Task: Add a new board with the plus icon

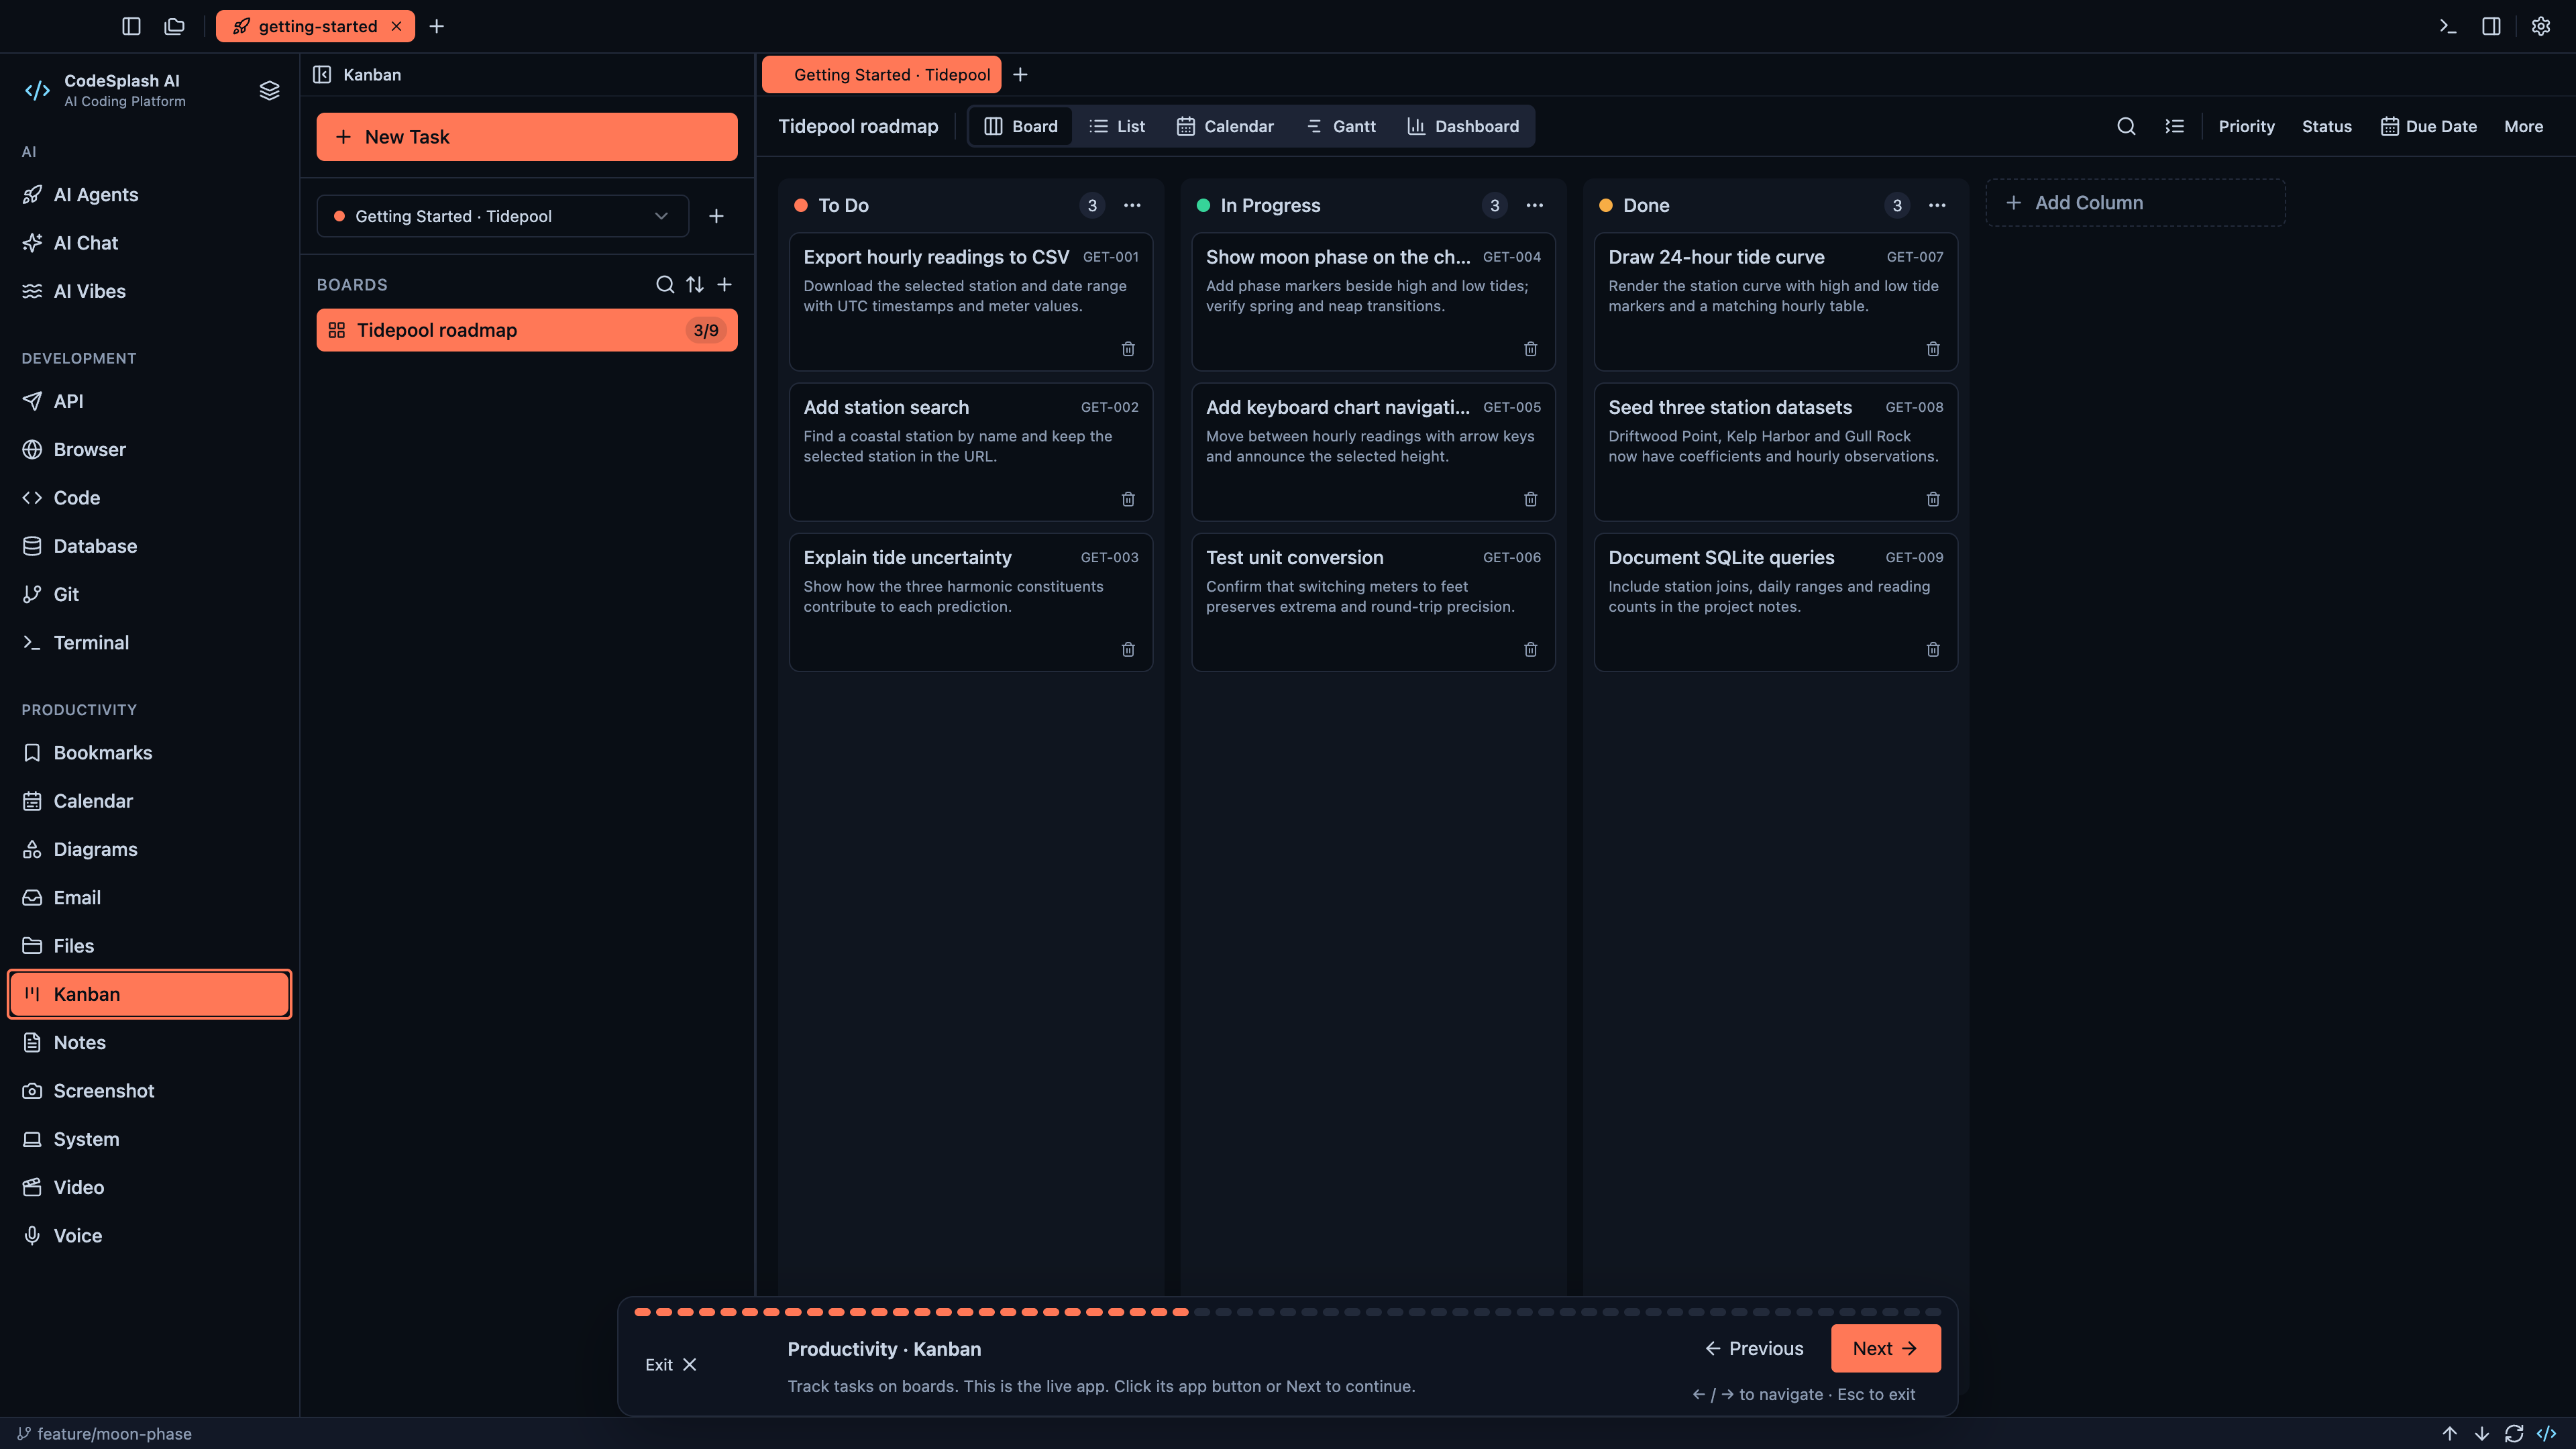Action: coord(725,284)
